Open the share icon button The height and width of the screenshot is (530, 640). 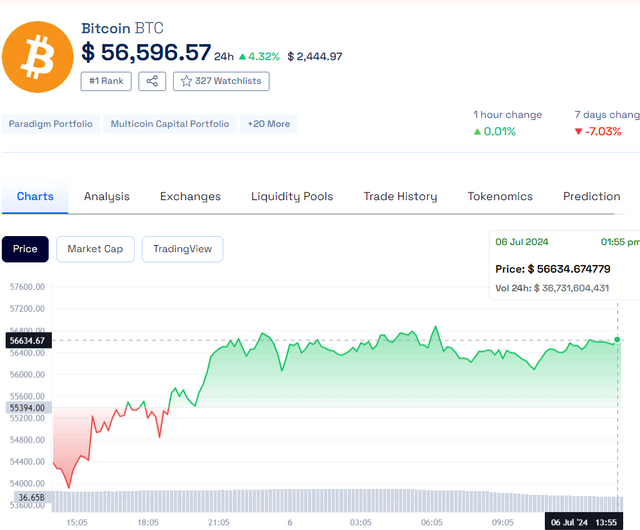152,81
